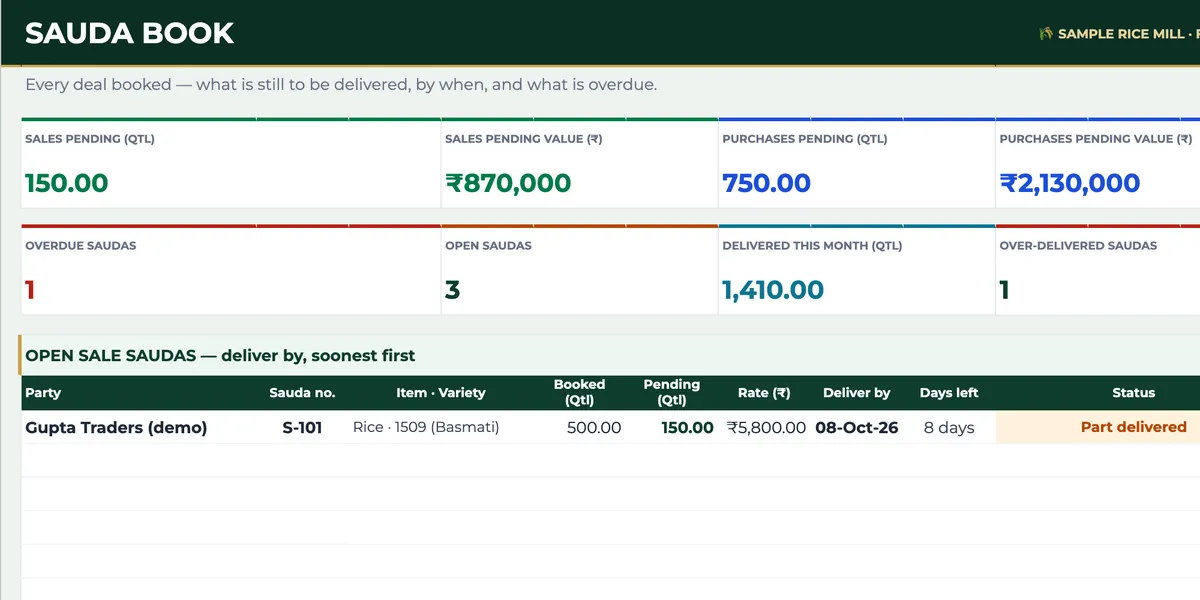1200x600 pixels.
Task: Click the Status column header
Action: (x=1134, y=393)
